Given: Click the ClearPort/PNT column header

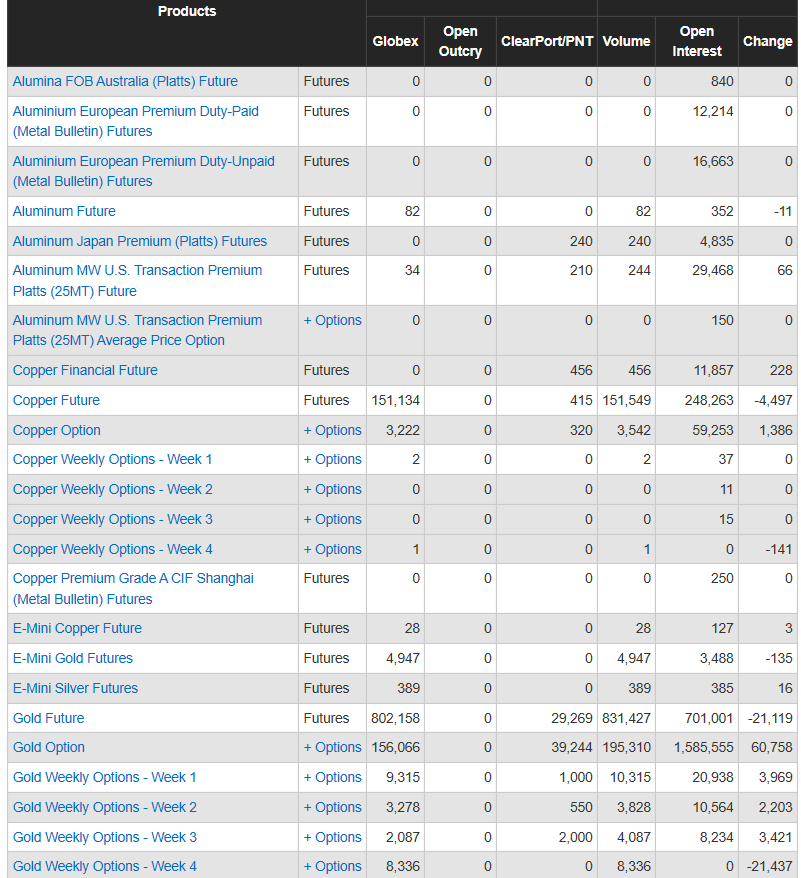Looking at the screenshot, I should tap(547, 41).
